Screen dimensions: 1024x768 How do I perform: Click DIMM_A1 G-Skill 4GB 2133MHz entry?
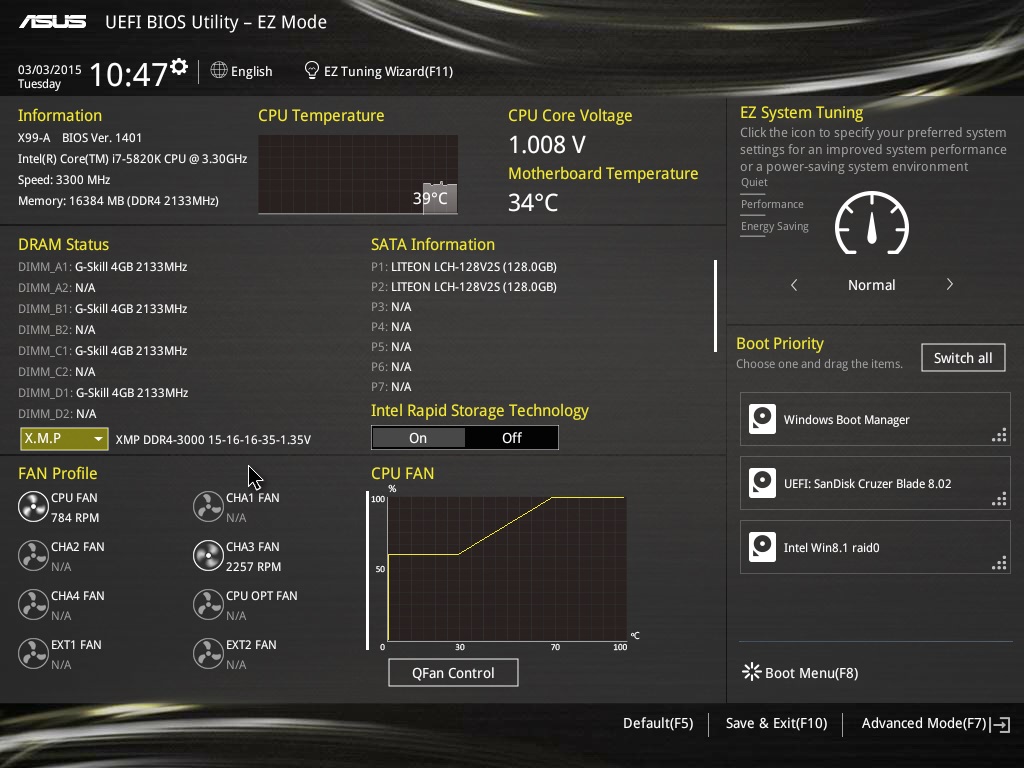[x=103, y=267]
